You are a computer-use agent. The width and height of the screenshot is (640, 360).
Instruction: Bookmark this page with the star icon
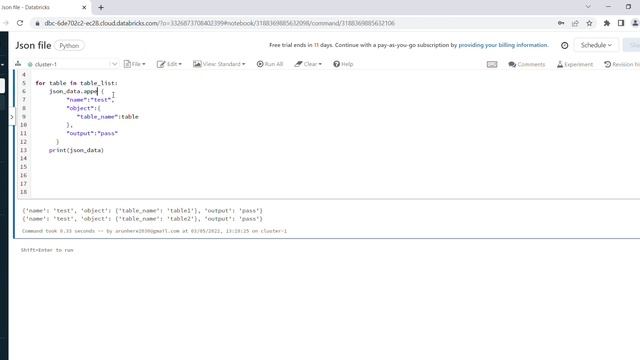[589, 23]
